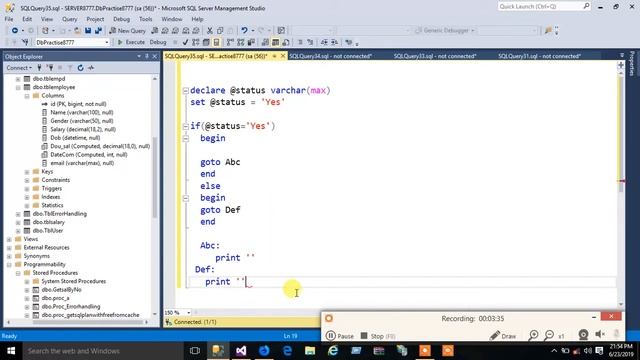Viewport: 640px width, 360px height.
Task: Close the SQLQuery35.sql tab
Action: pos(282,56)
